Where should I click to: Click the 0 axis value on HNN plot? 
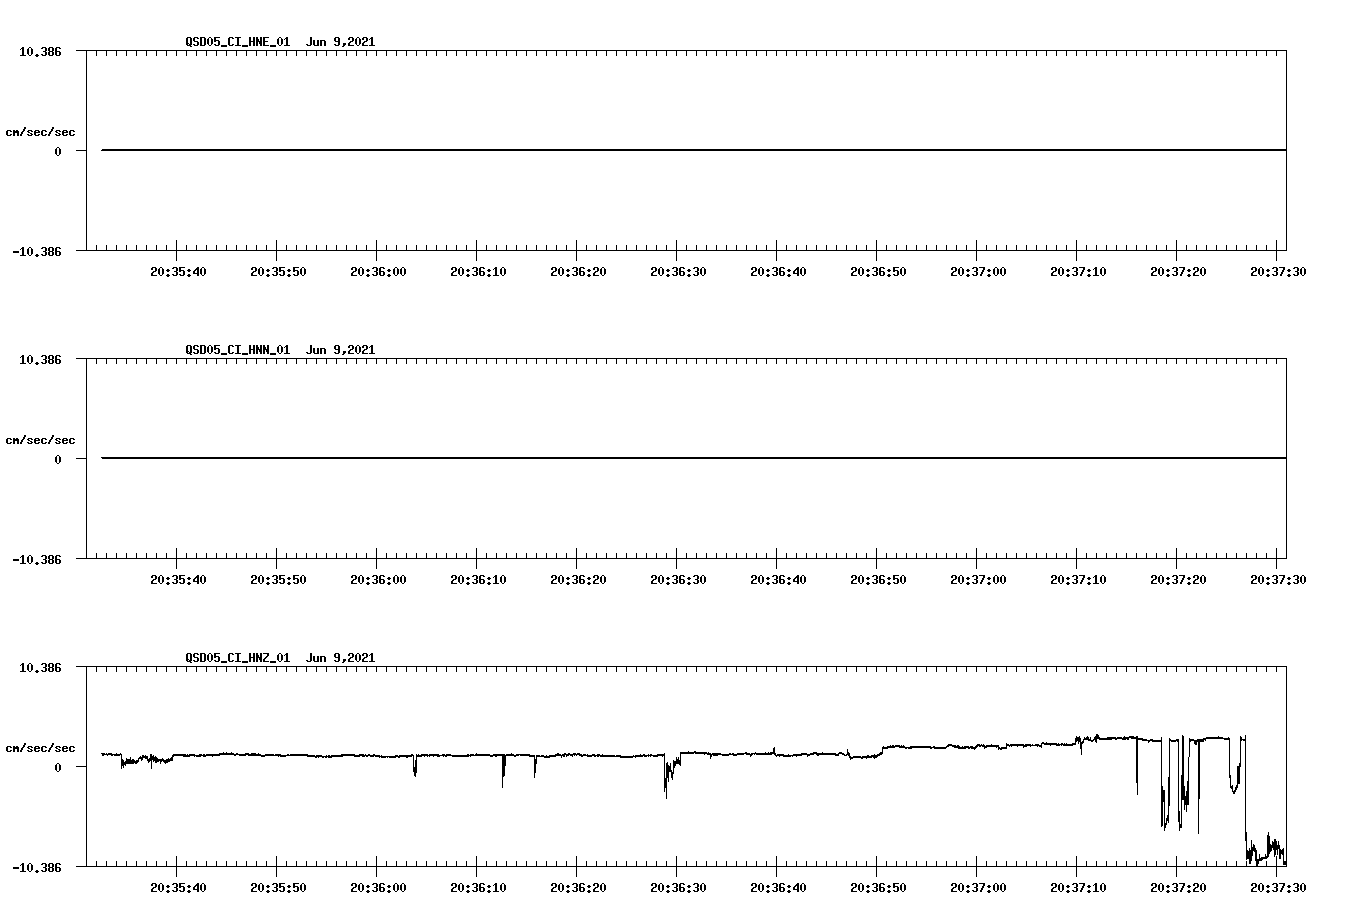(x=58, y=459)
